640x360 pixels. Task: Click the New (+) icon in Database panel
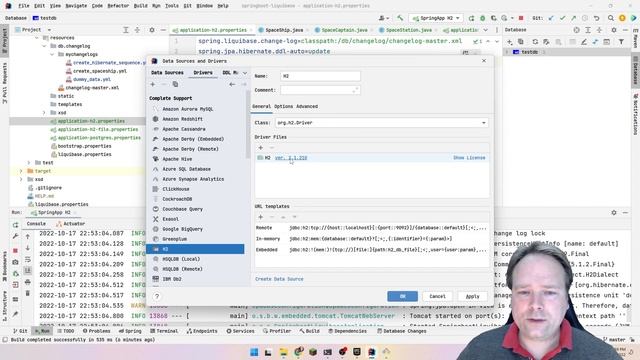point(510,42)
